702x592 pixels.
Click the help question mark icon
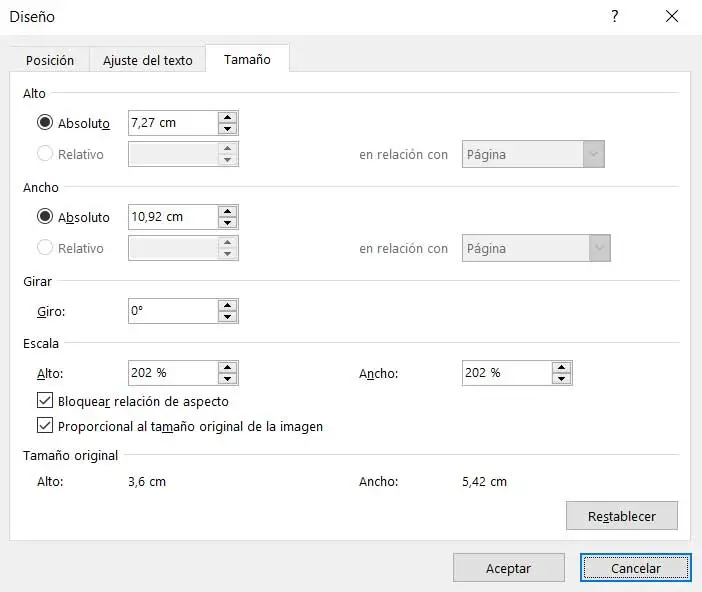[x=614, y=16]
